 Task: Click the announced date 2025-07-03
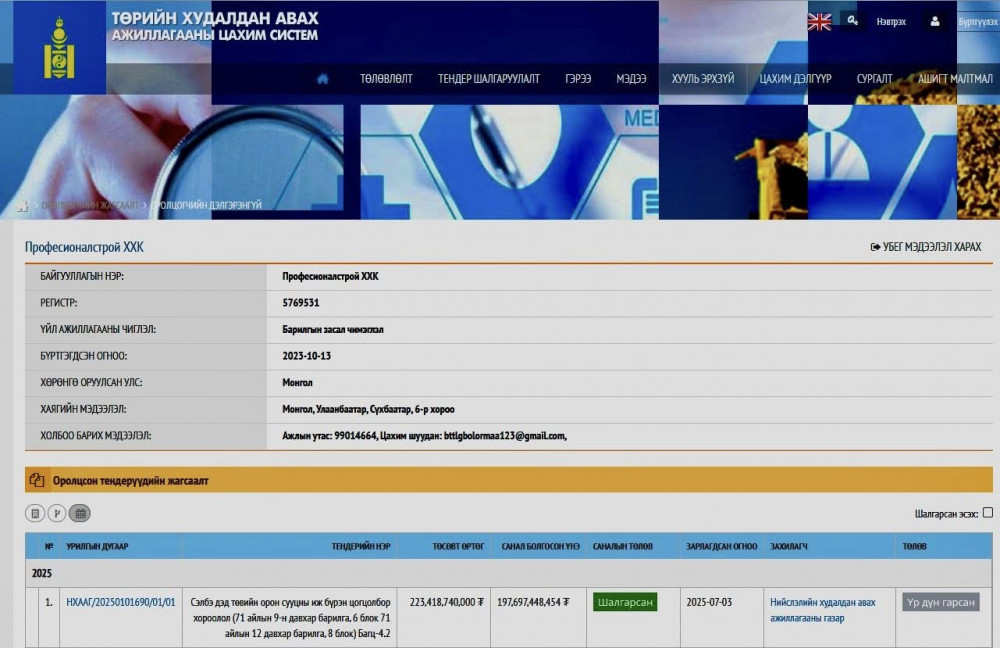709,602
